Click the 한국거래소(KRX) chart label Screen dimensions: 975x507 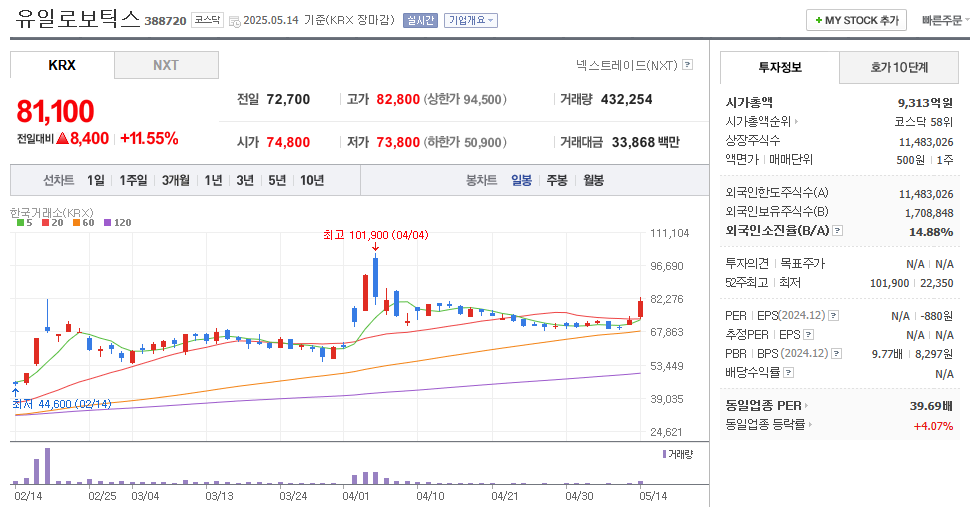[x=52, y=213]
